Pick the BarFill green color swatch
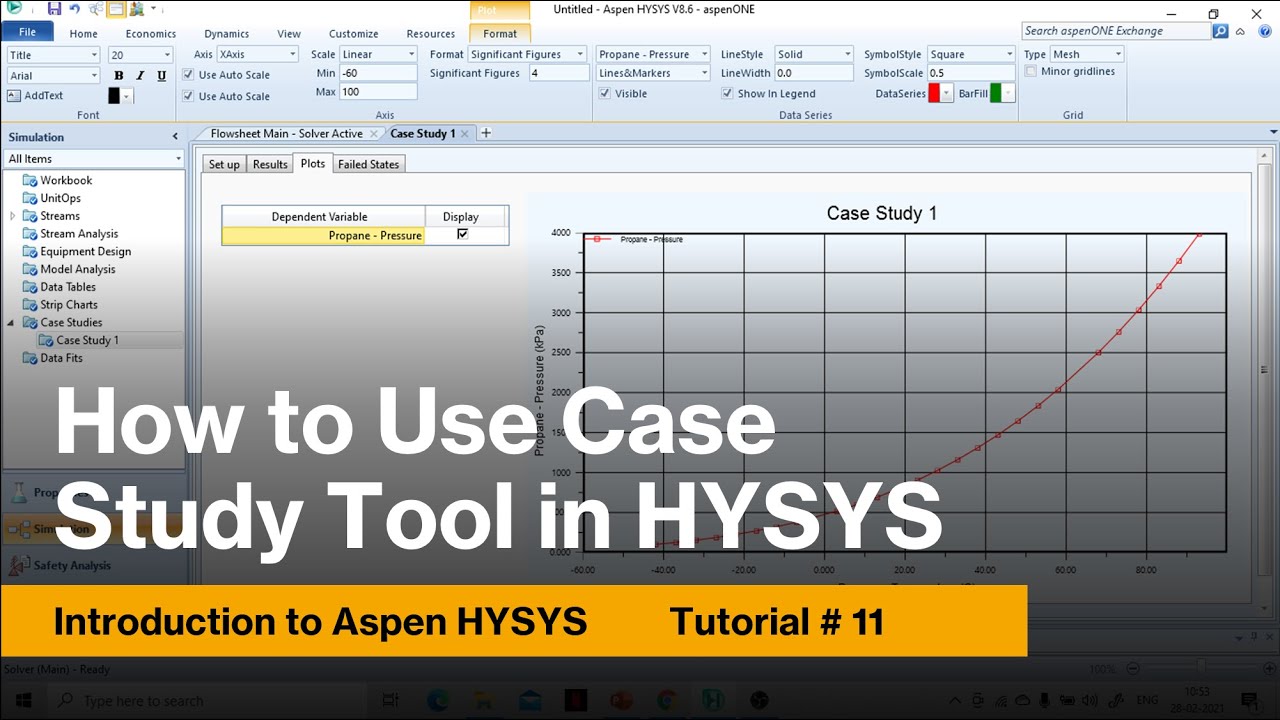 coord(996,94)
